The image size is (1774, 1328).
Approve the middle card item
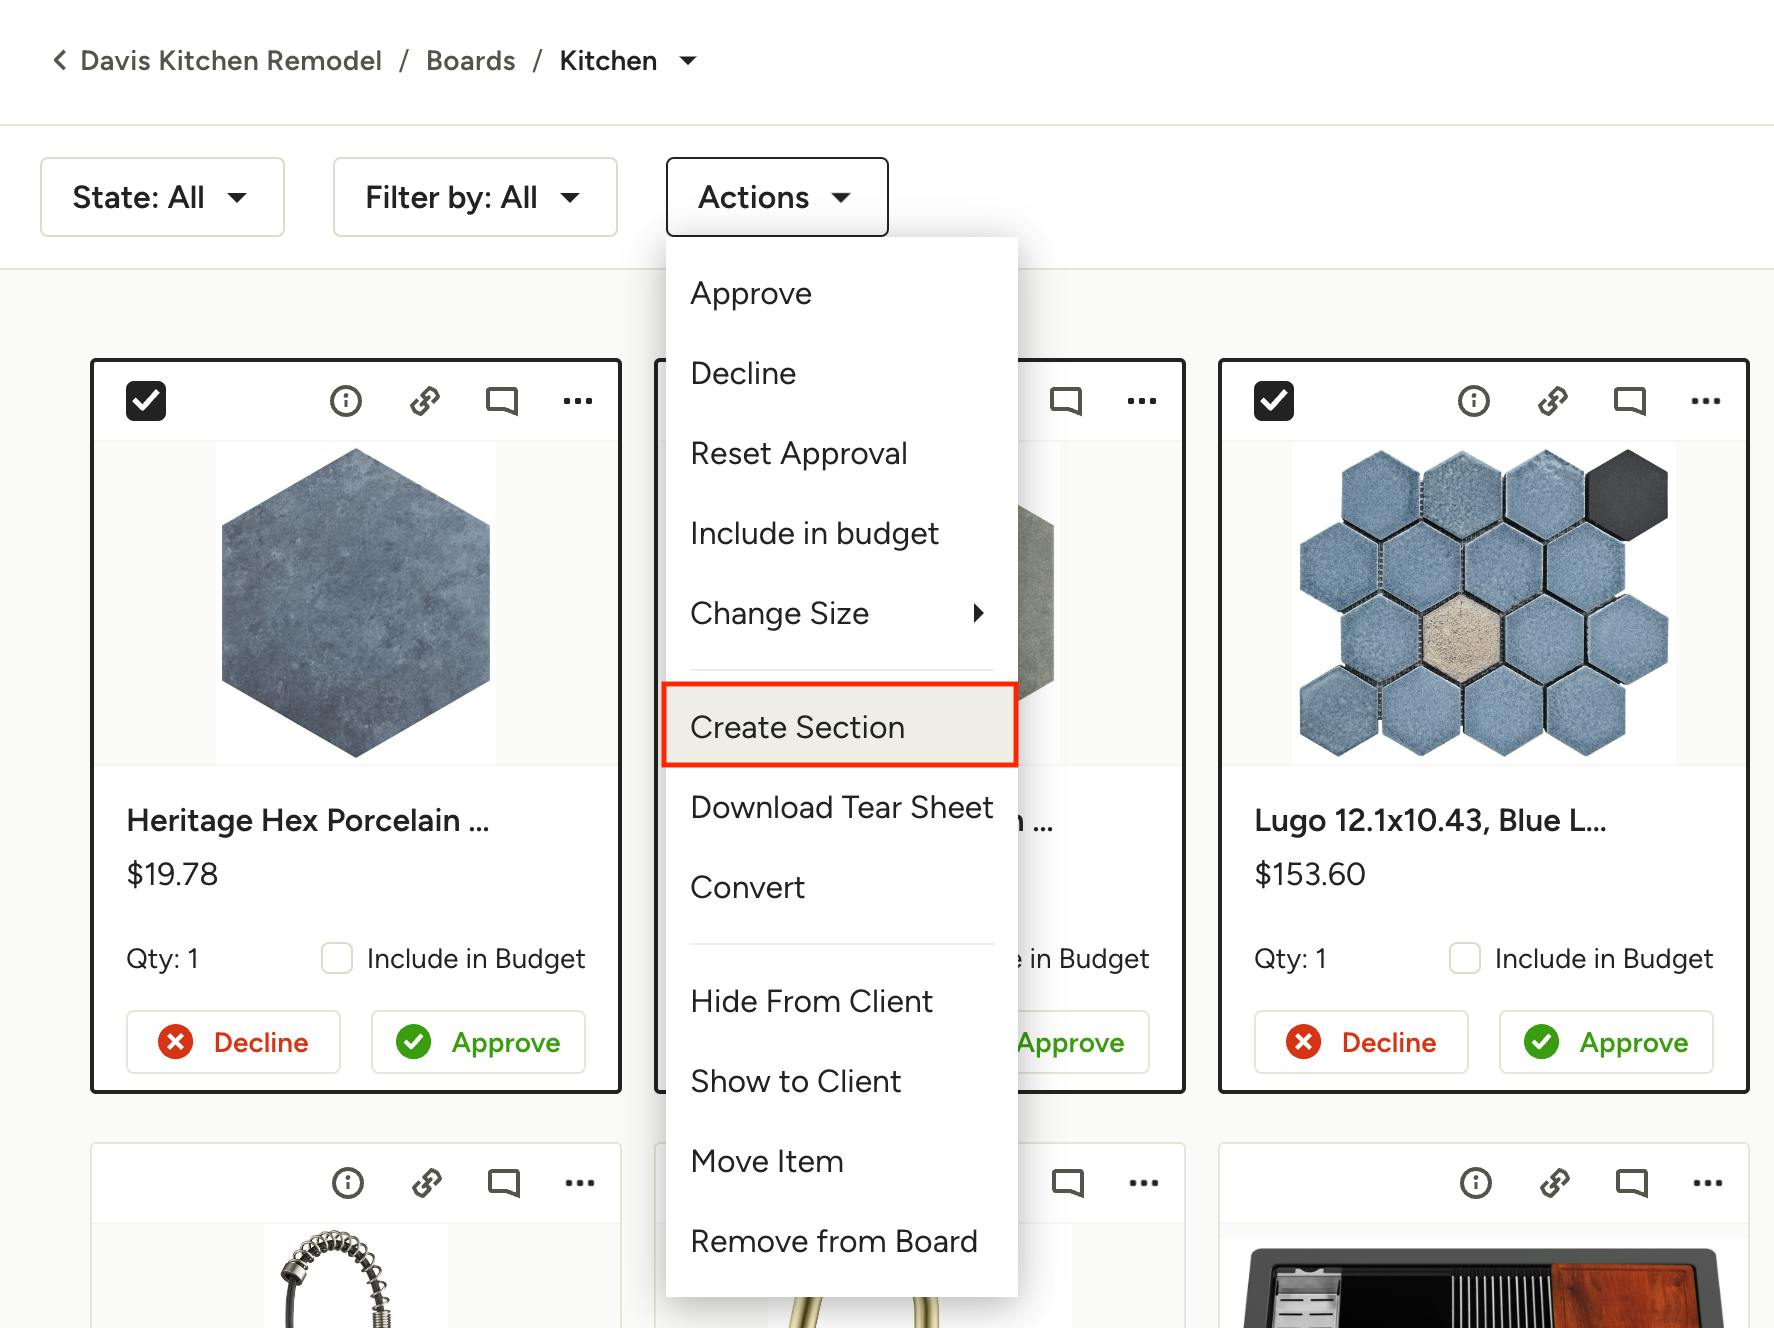click(1083, 1042)
